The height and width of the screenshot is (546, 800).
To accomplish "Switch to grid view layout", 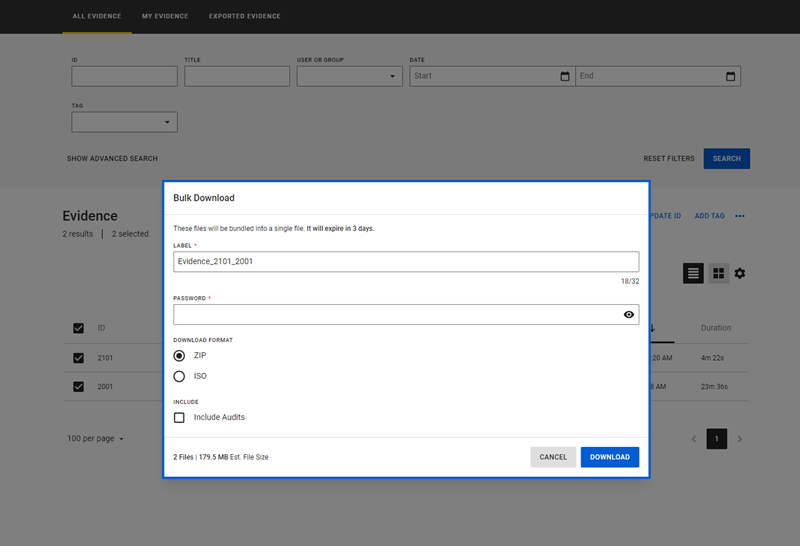I will coord(718,274).
